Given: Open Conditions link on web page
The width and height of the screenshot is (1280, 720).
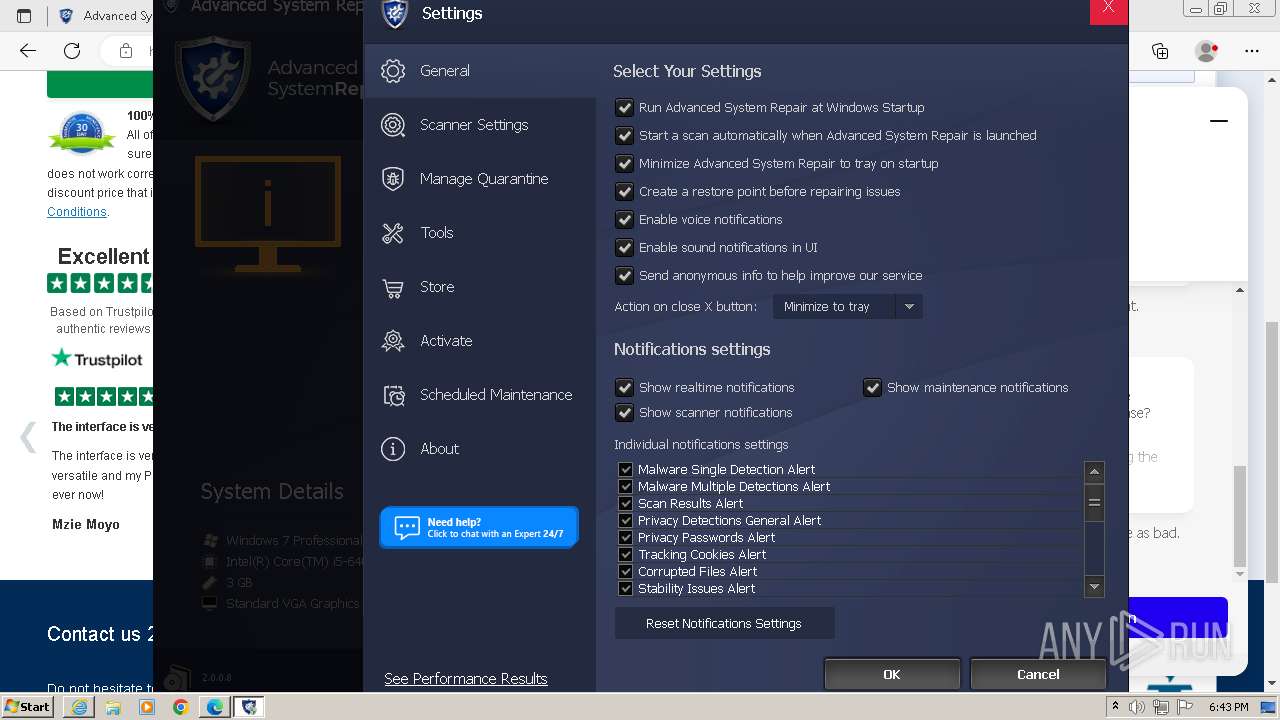Looking at the screenshot, I should coord(77,212).
